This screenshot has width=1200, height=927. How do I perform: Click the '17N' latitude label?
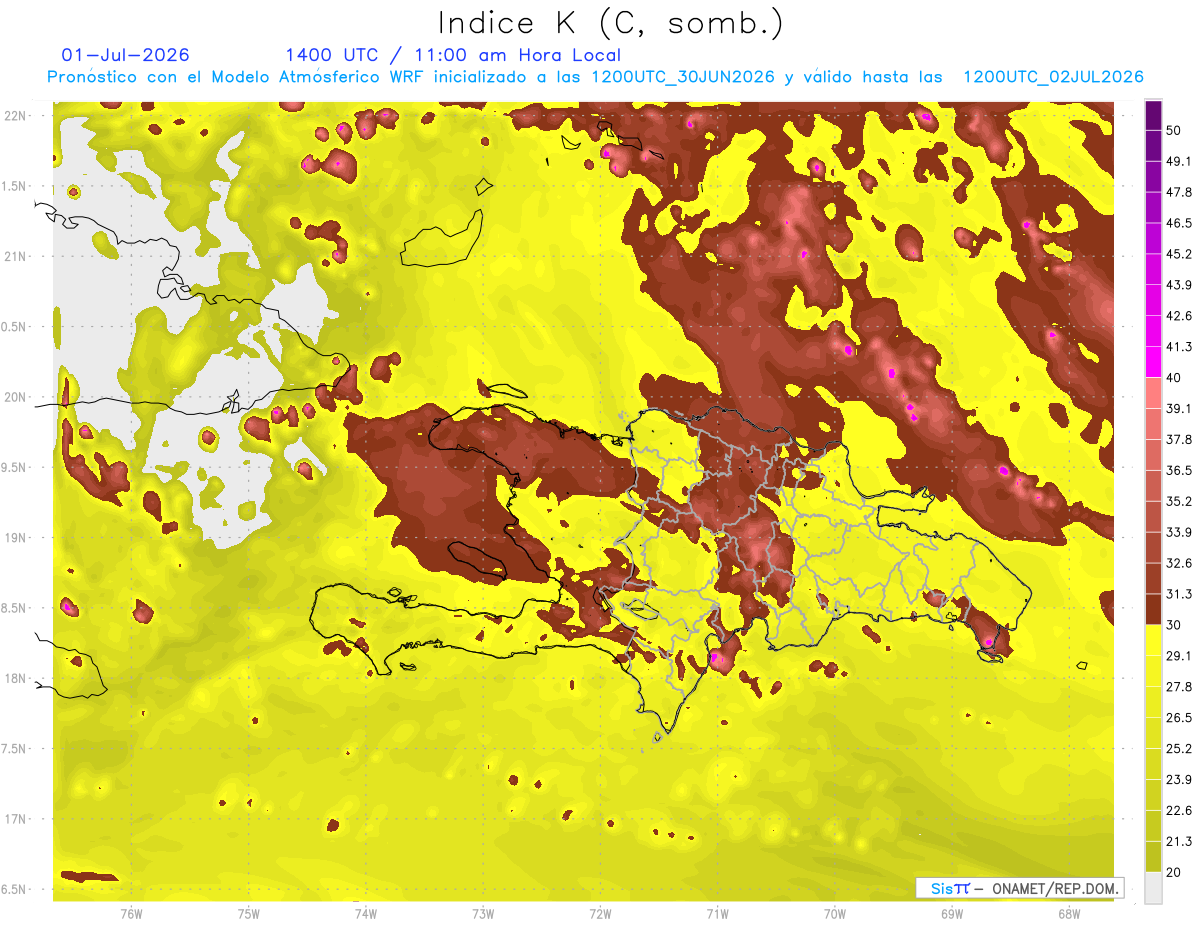click(x=16, y=820)
